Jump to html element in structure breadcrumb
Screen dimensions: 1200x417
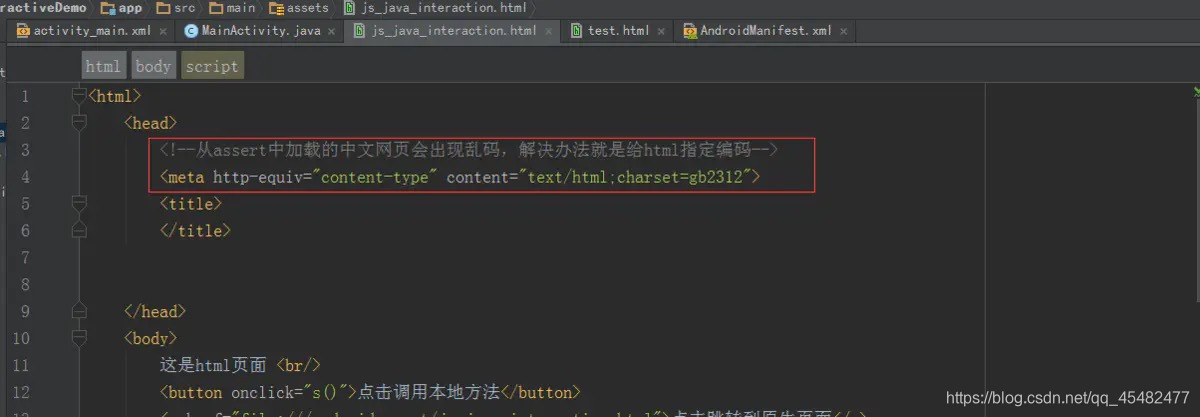(x=103, y=66)
